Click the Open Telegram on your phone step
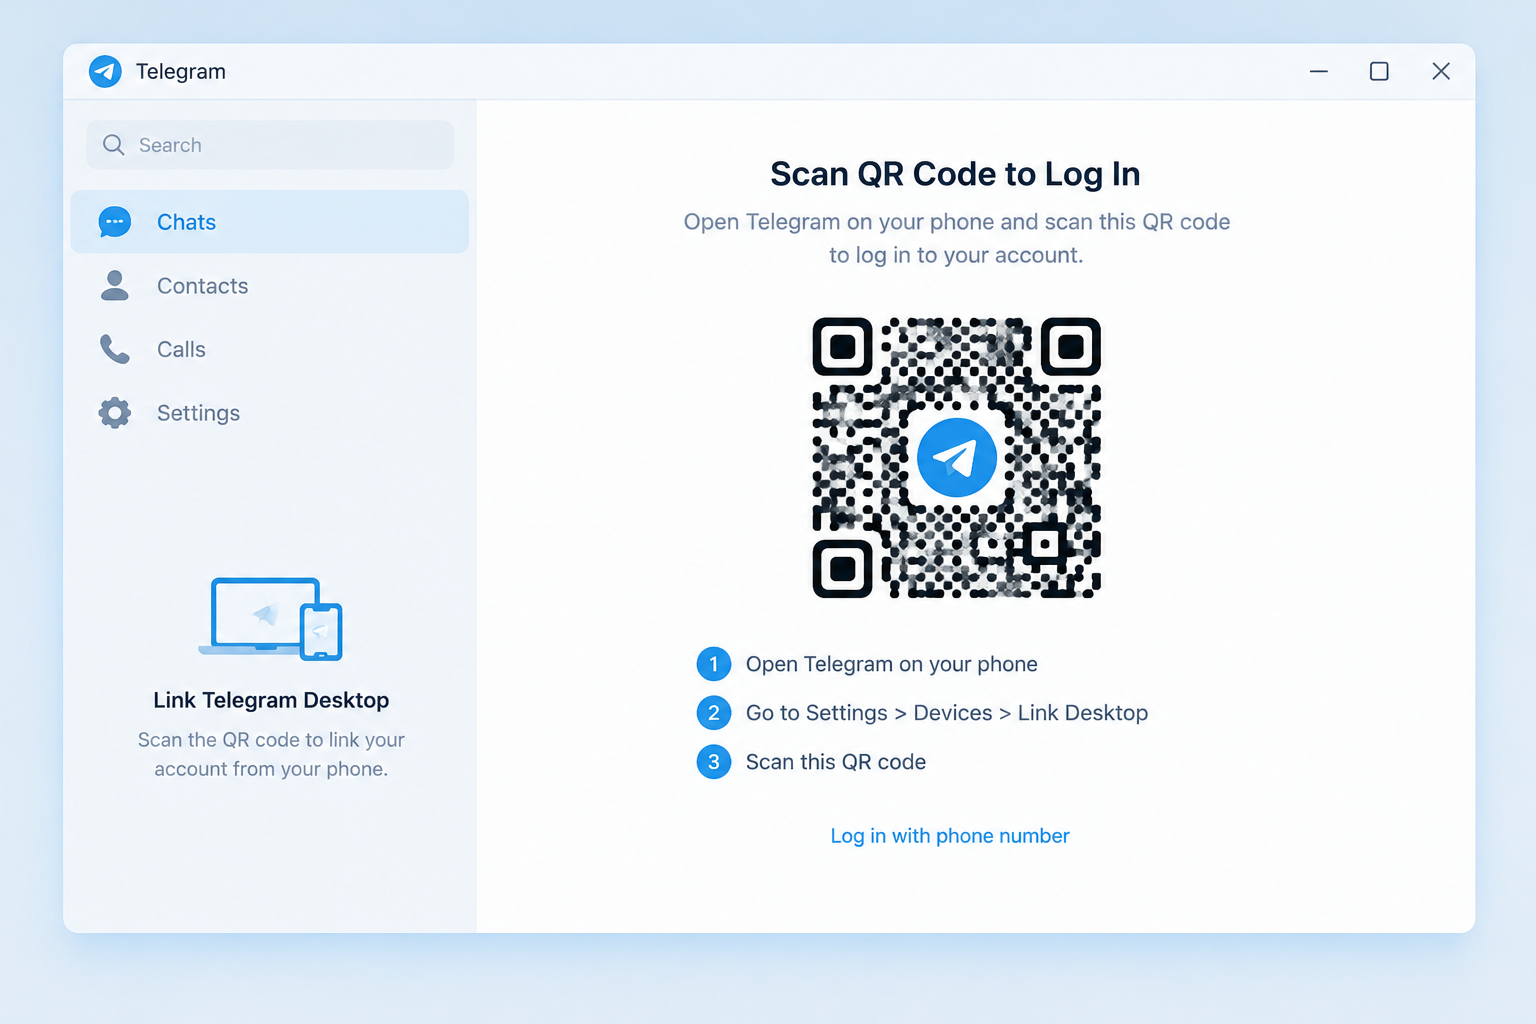Viewport: 1536px width, 1024px height. pyautogui.click(x=867, y=664)
